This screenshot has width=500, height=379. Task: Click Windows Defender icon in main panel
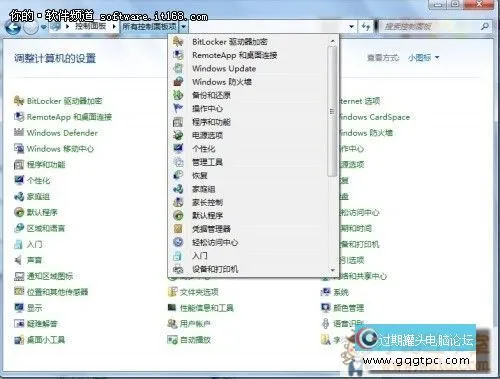tap(19, 132)
